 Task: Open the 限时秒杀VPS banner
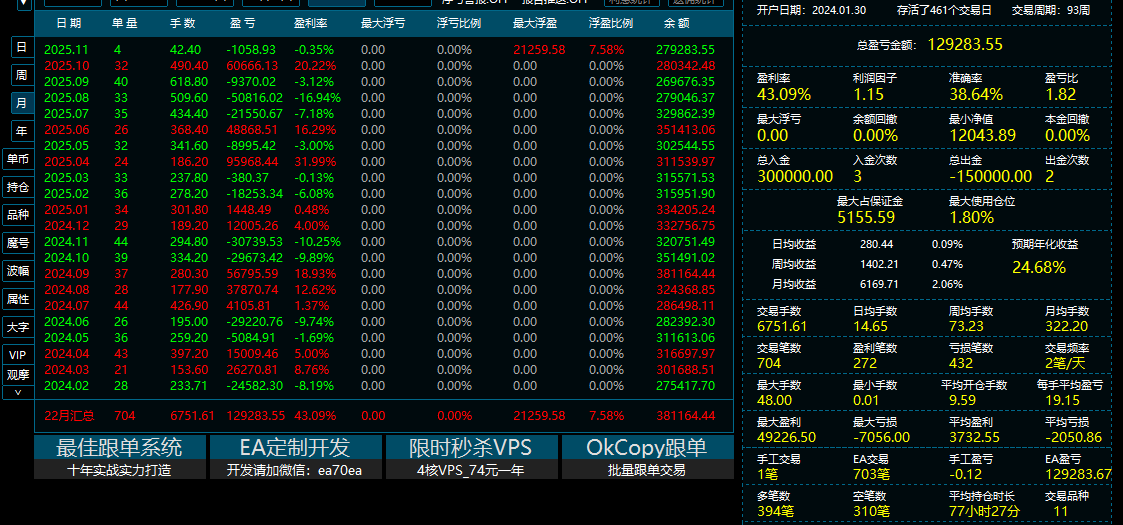[x=471, y=448]
